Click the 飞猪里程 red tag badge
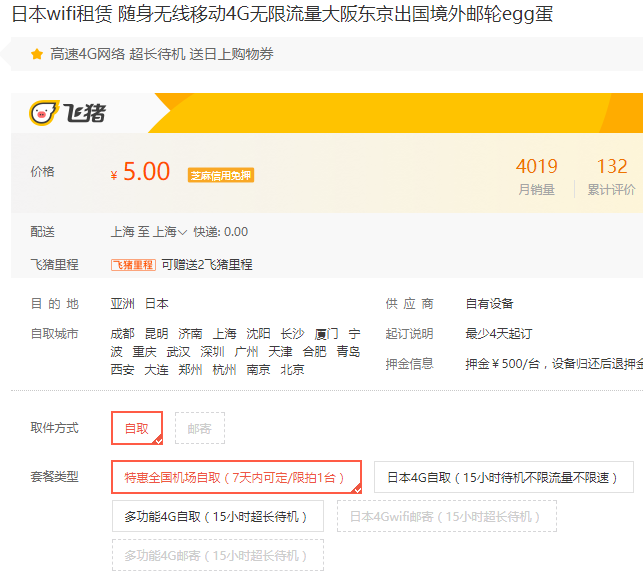 tap(133, 265)
